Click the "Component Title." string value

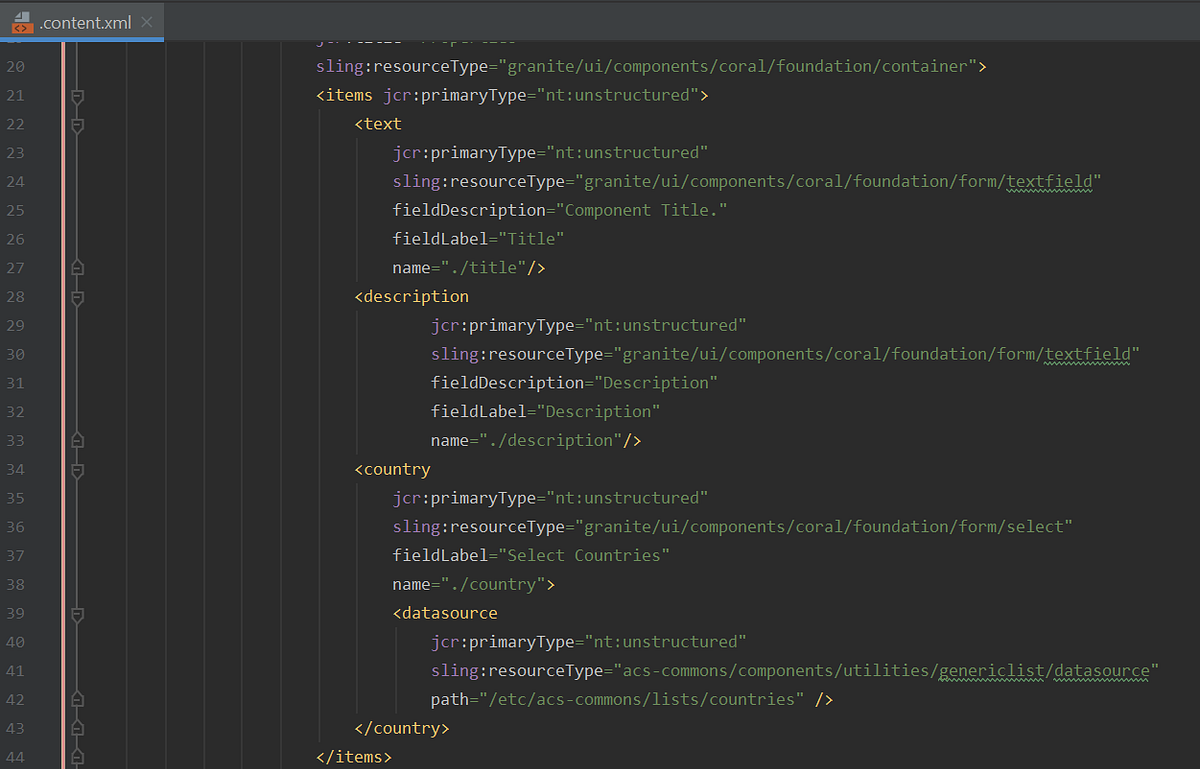coord(641,210)
